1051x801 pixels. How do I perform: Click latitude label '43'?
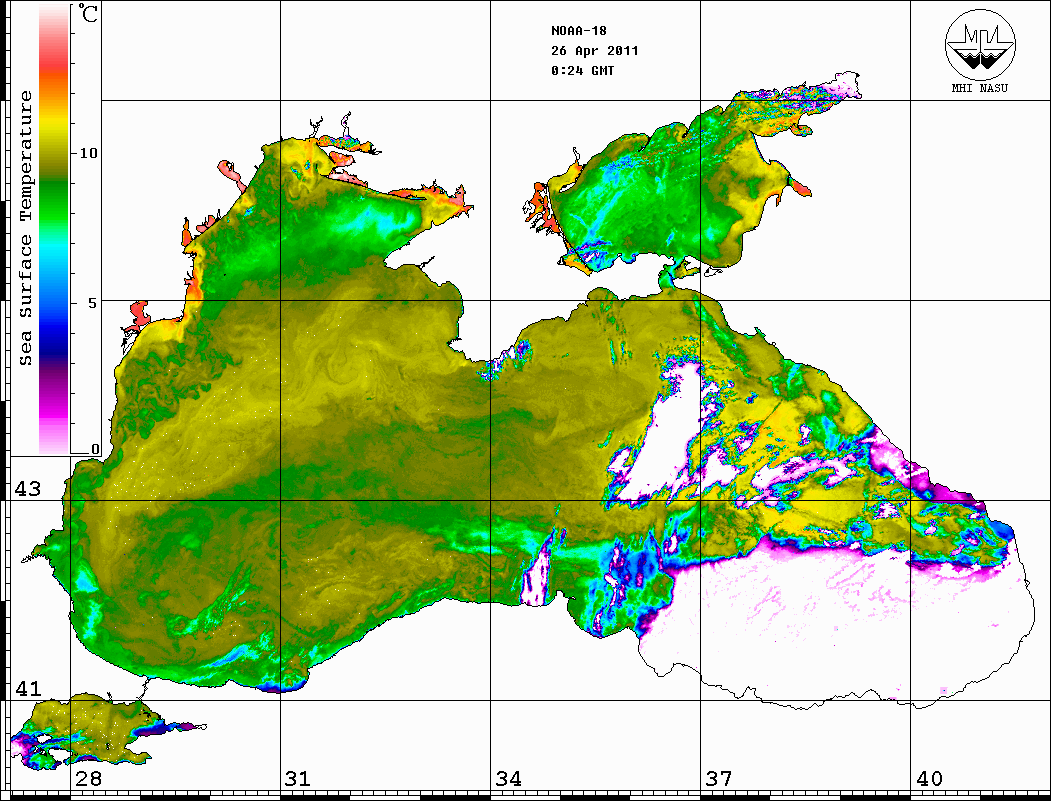[28, 489]
